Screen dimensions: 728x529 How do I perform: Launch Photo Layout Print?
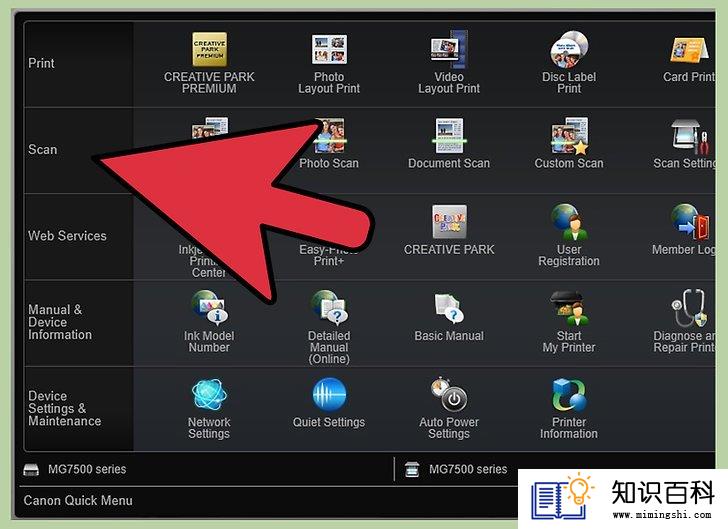[x=329, y=49]
